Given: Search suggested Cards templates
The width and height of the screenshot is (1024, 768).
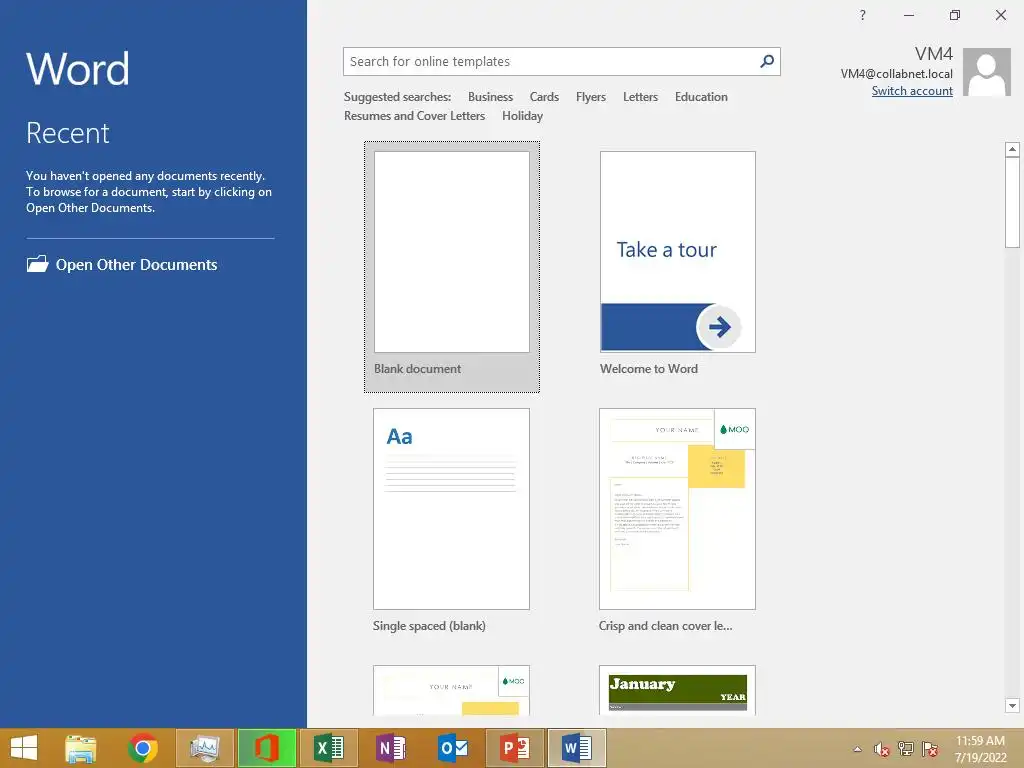Looking at the screenshot, I should pos(544,97).
